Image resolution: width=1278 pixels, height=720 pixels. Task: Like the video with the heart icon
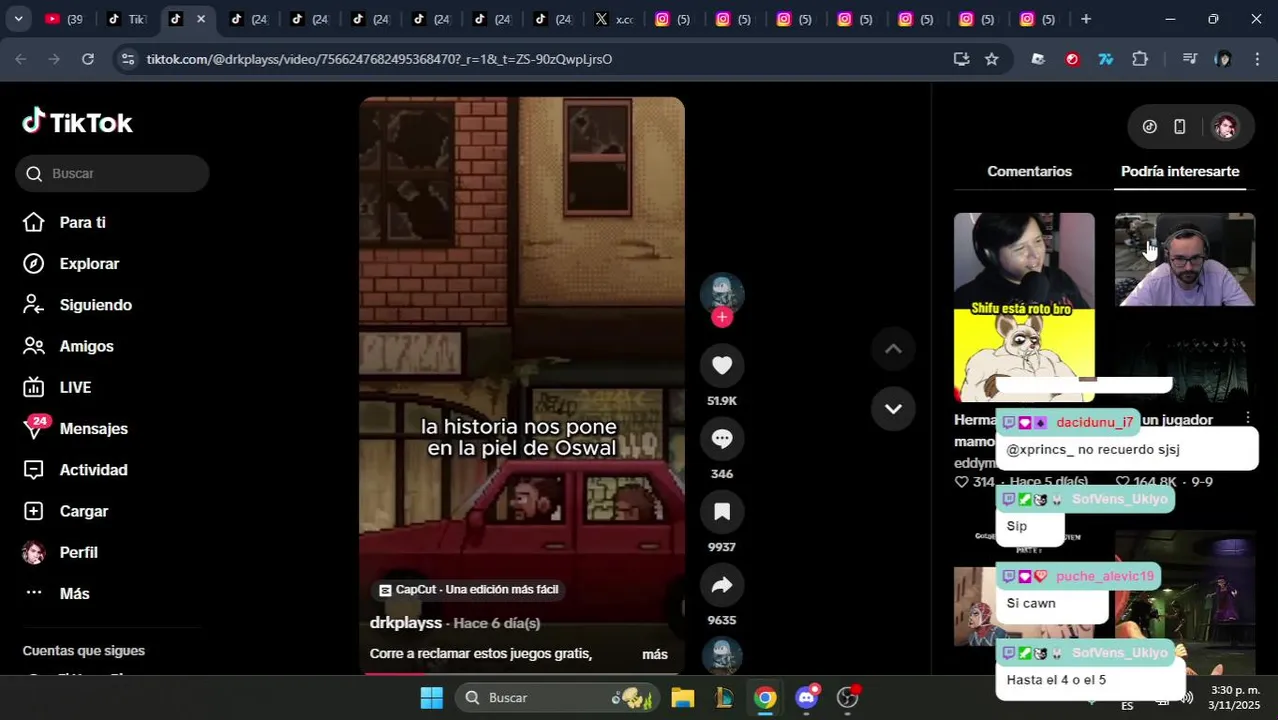(722, 365)
